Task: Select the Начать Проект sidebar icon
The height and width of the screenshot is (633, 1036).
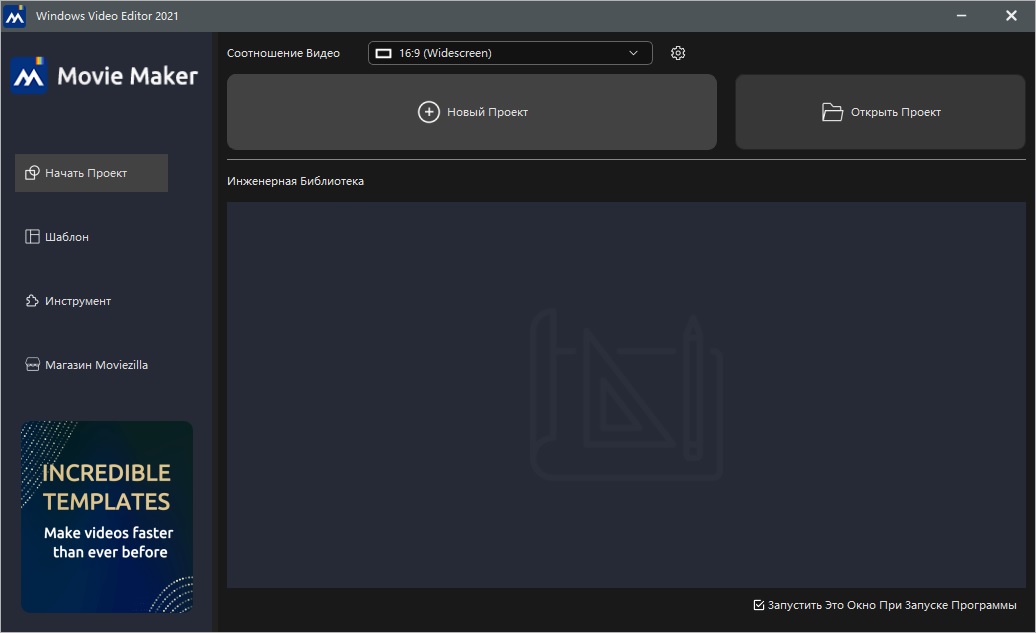Action: (x=31, y=172)
